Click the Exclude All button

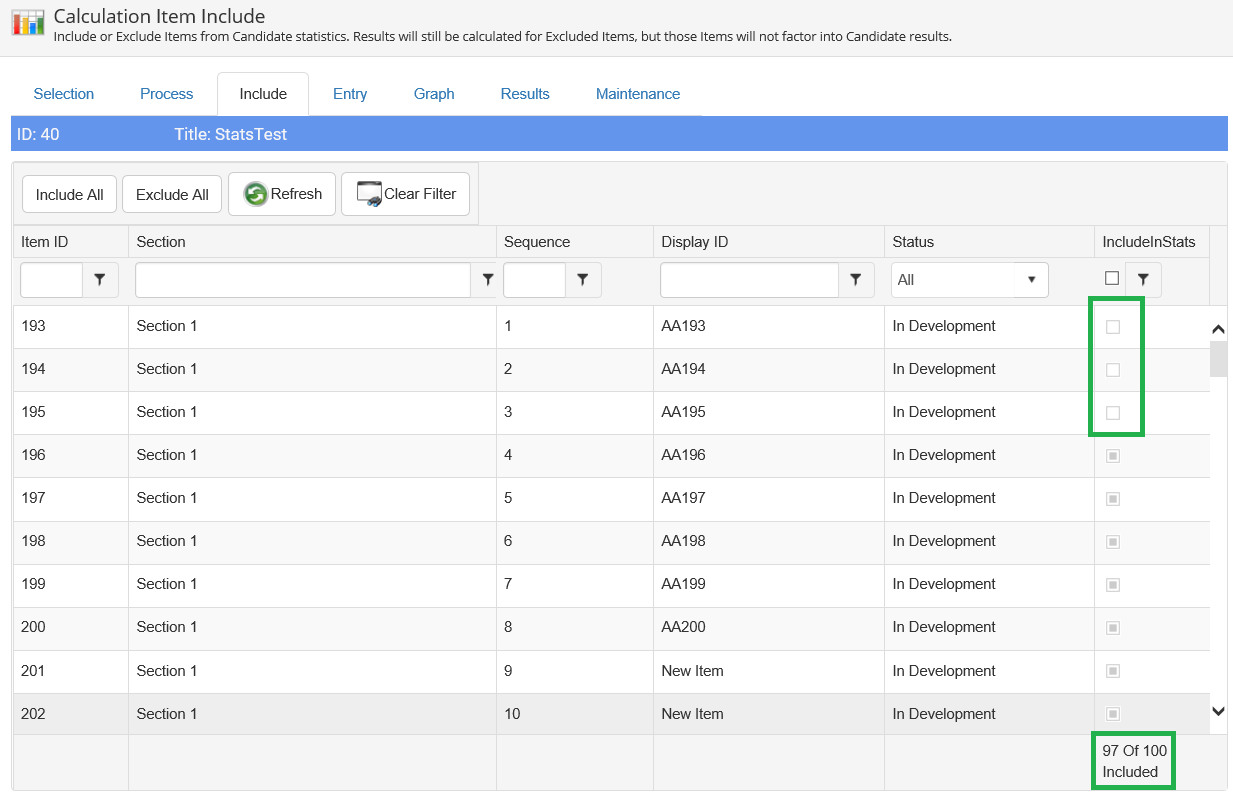[172, 195]
